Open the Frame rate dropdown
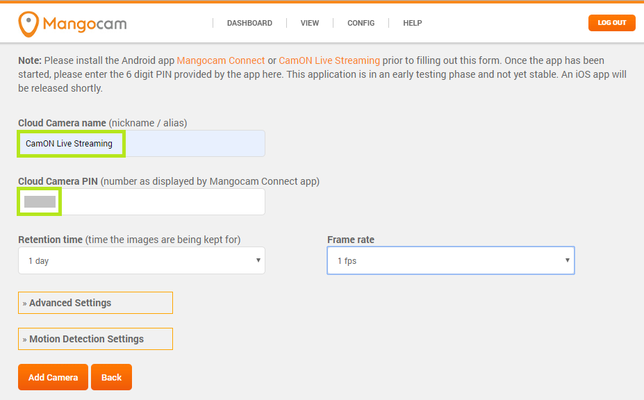Screen dimensions: 644x400 [x=451, y=260]
